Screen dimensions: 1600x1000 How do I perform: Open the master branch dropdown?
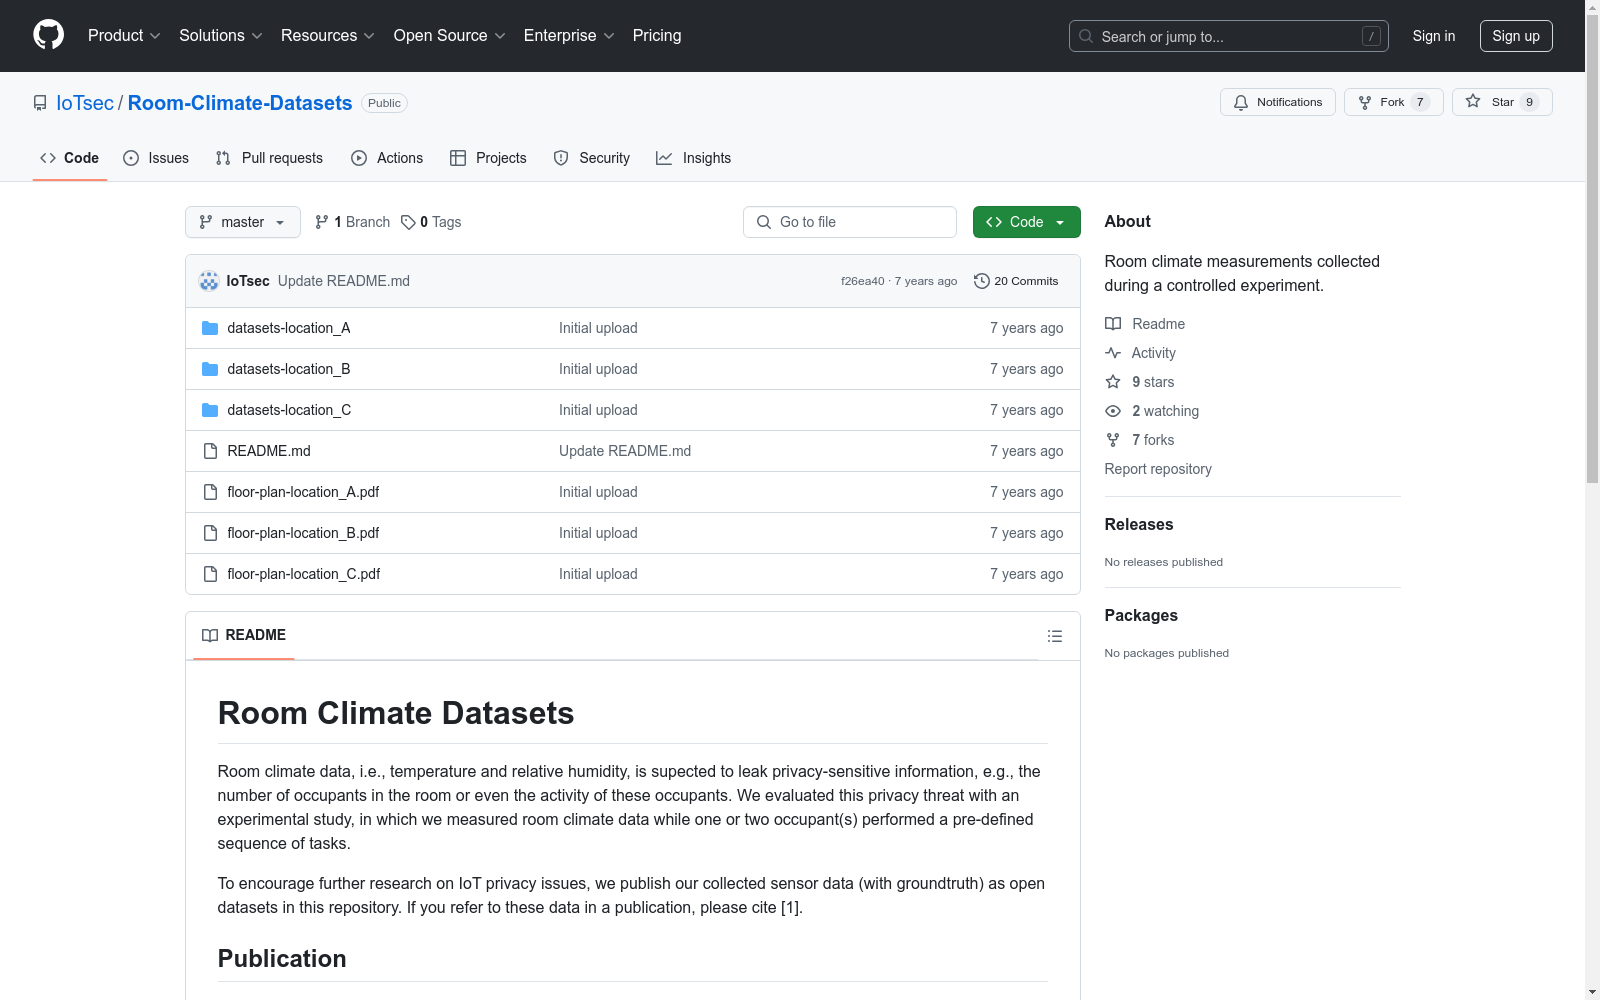click(x=243, y=222)
